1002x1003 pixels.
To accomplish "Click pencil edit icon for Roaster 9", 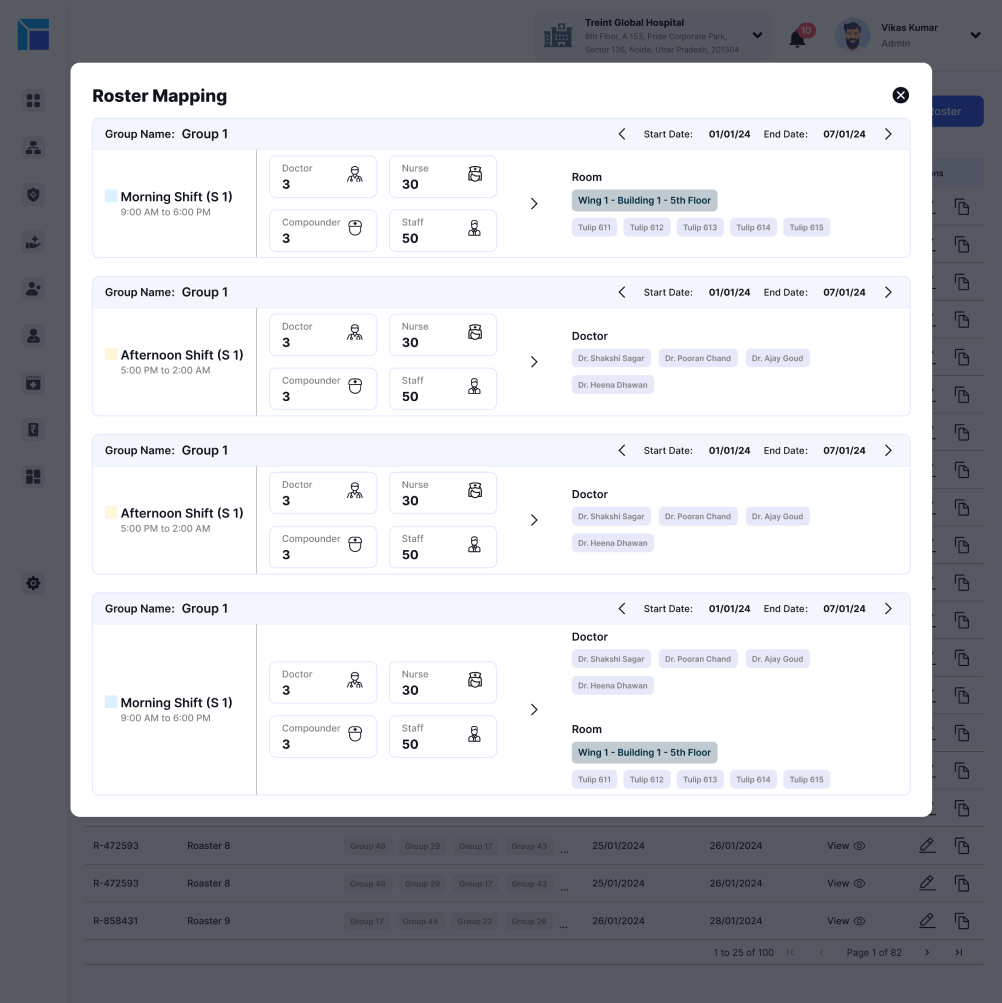I will [x=927, y=920].
